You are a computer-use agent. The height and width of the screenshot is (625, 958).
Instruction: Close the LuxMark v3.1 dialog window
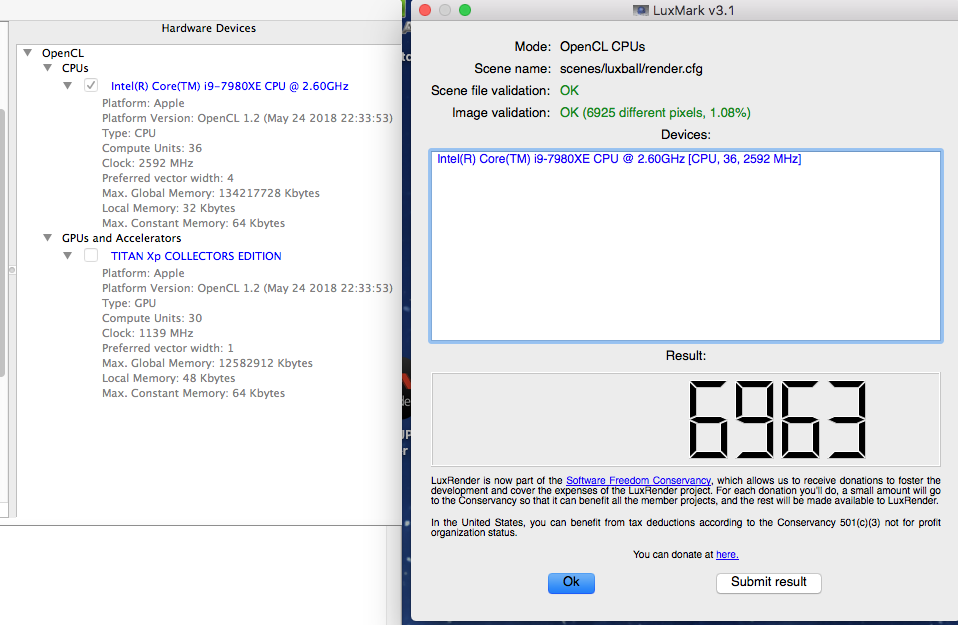425,10
